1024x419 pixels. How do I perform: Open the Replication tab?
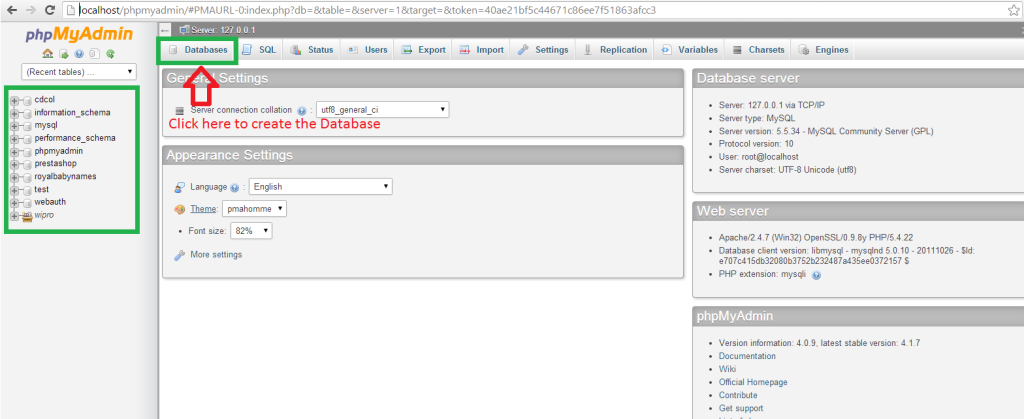click(615, 50)
